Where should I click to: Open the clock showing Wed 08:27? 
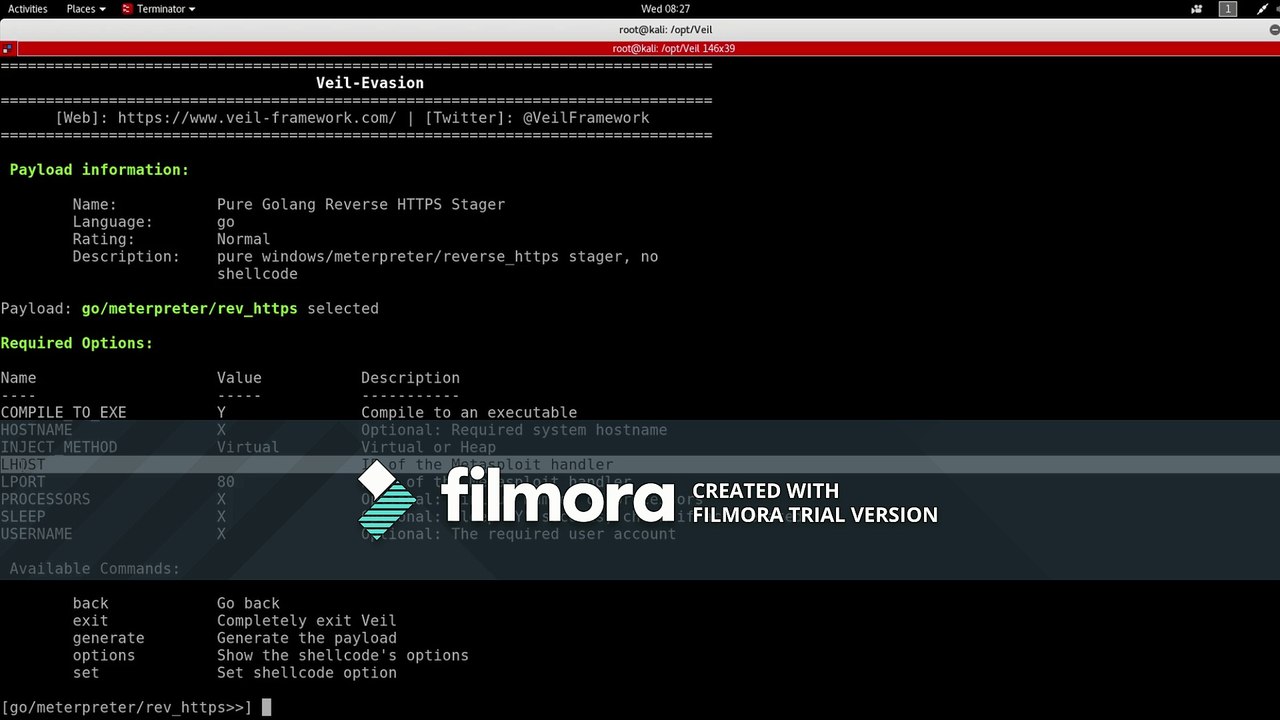pos(665,9)
